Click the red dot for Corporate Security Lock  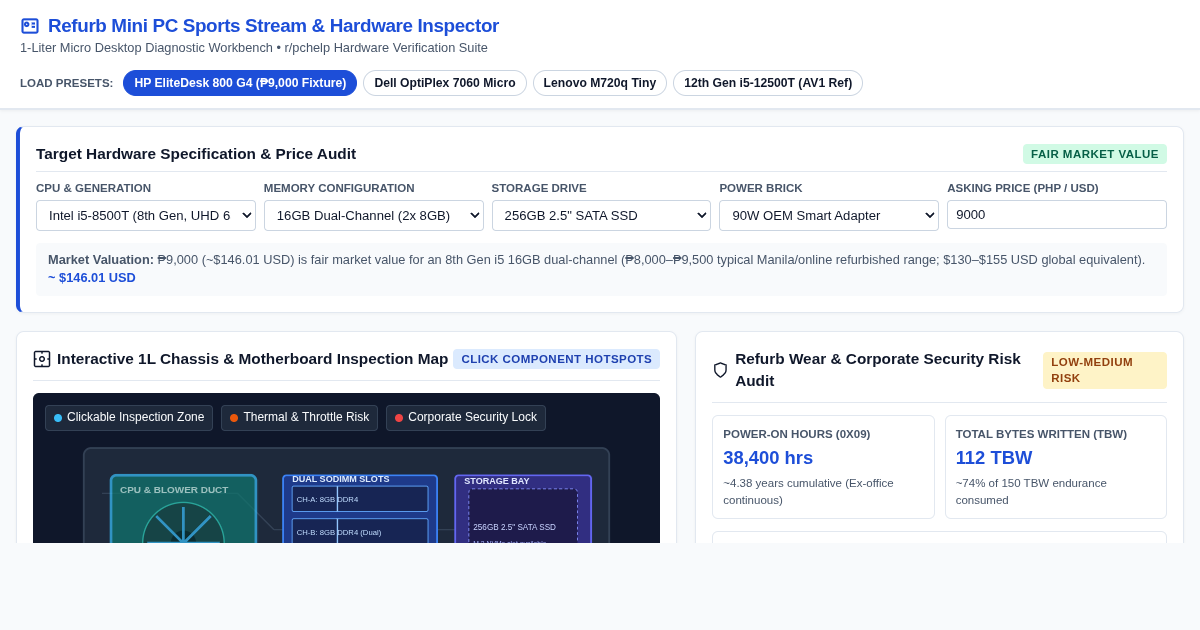[x=399, y=418]
